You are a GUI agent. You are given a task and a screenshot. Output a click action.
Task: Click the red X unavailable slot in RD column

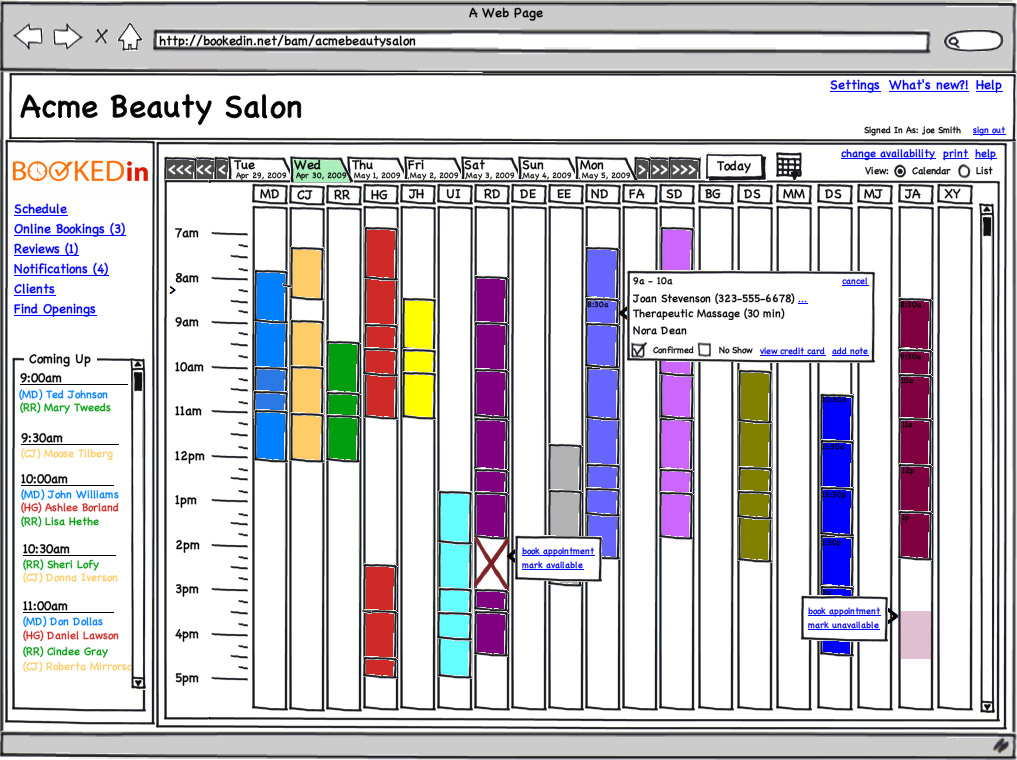point(491,562)
